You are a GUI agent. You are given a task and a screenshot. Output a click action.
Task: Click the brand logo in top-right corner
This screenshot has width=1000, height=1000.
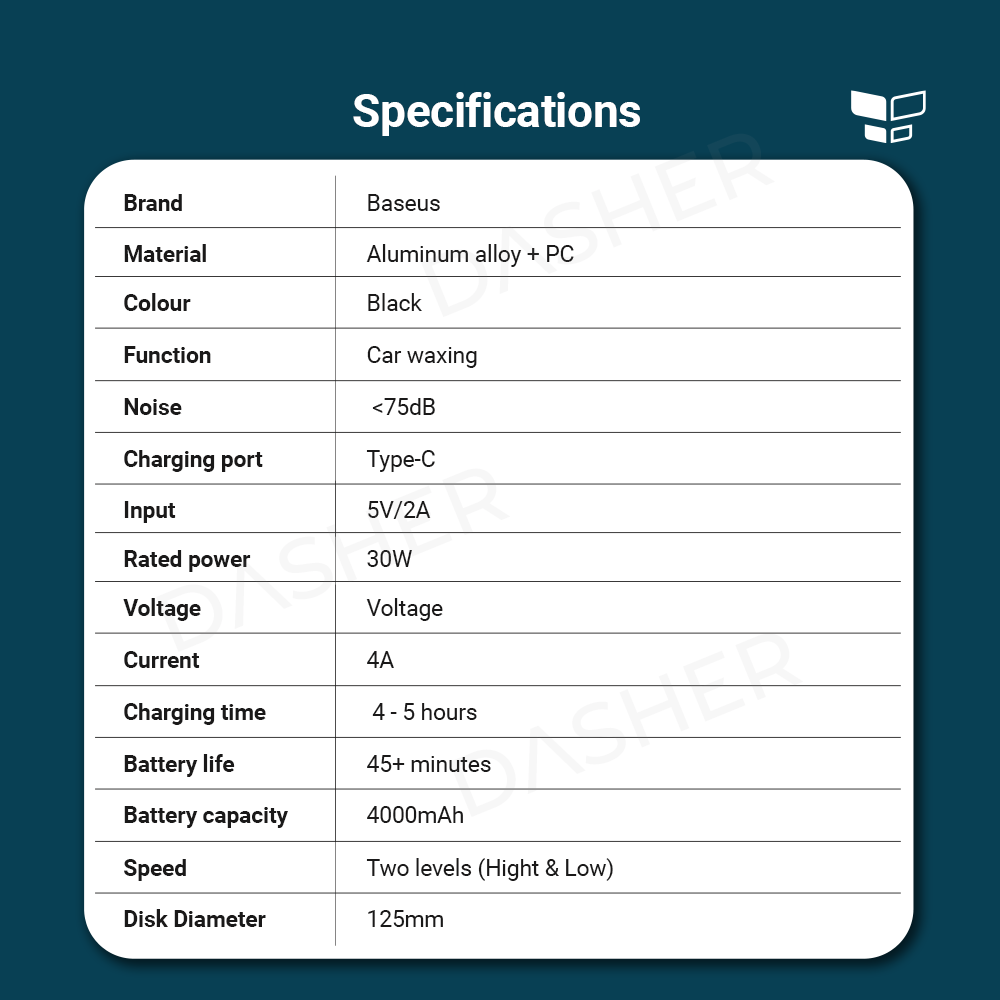click(887, 116)
